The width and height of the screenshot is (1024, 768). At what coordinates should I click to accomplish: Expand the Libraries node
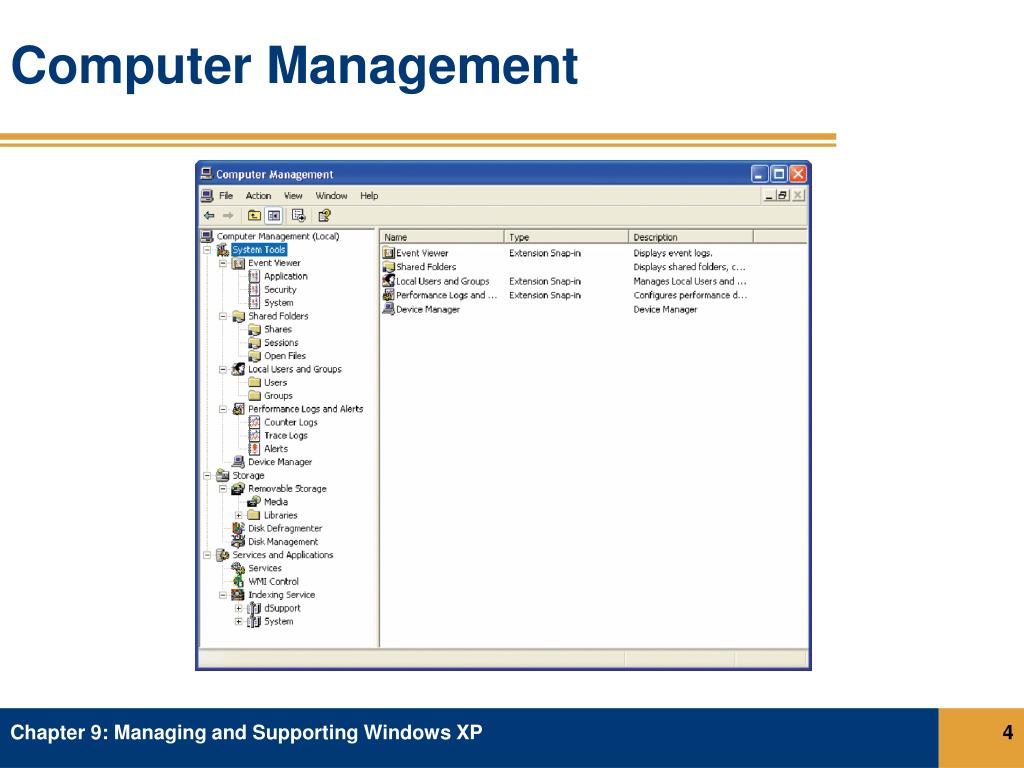pos(239,515)
